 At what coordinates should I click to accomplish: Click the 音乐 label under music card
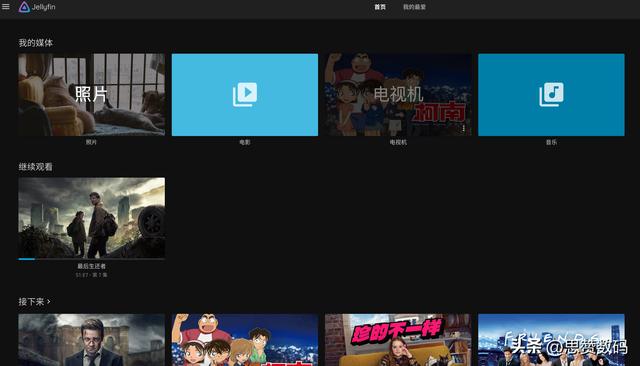551,142
